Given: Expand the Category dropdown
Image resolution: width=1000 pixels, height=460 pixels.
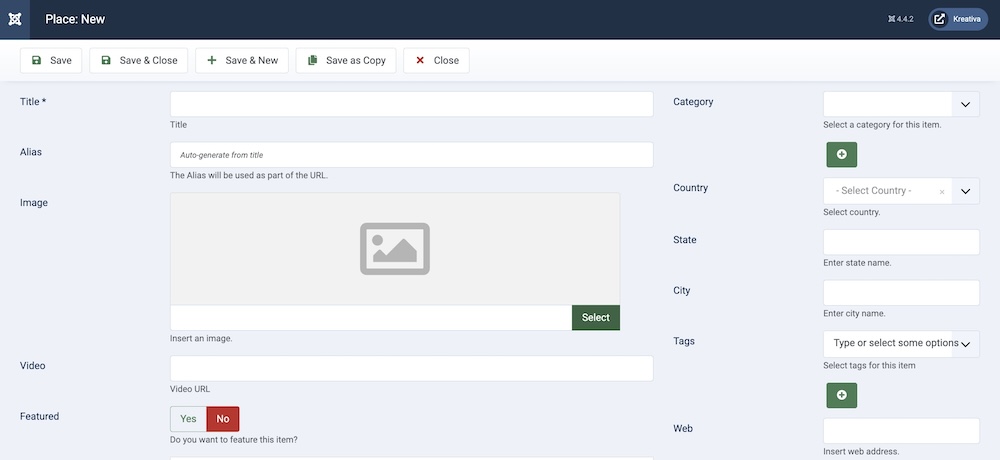Looking at the screenshot, I should [x=965, y=104].
